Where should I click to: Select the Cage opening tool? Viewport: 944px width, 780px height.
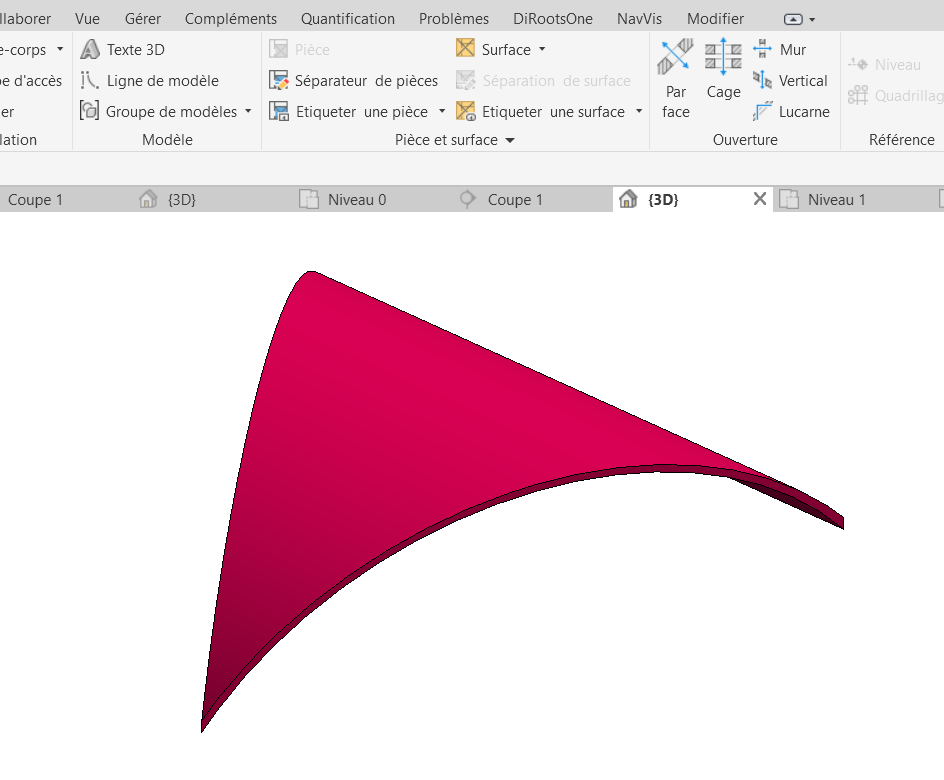[x=723, y=70]
